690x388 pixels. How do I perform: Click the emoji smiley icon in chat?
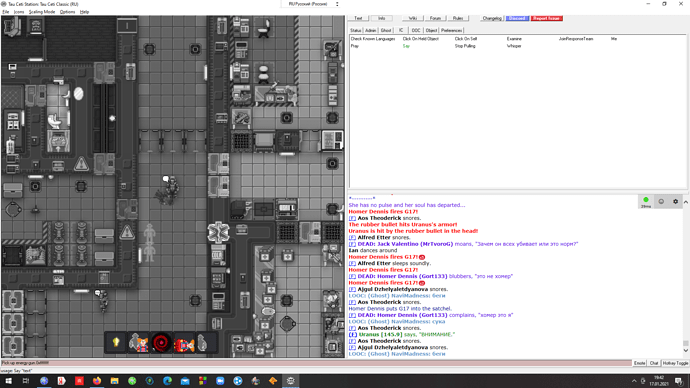pyautogui.click(x=661, y=201)
